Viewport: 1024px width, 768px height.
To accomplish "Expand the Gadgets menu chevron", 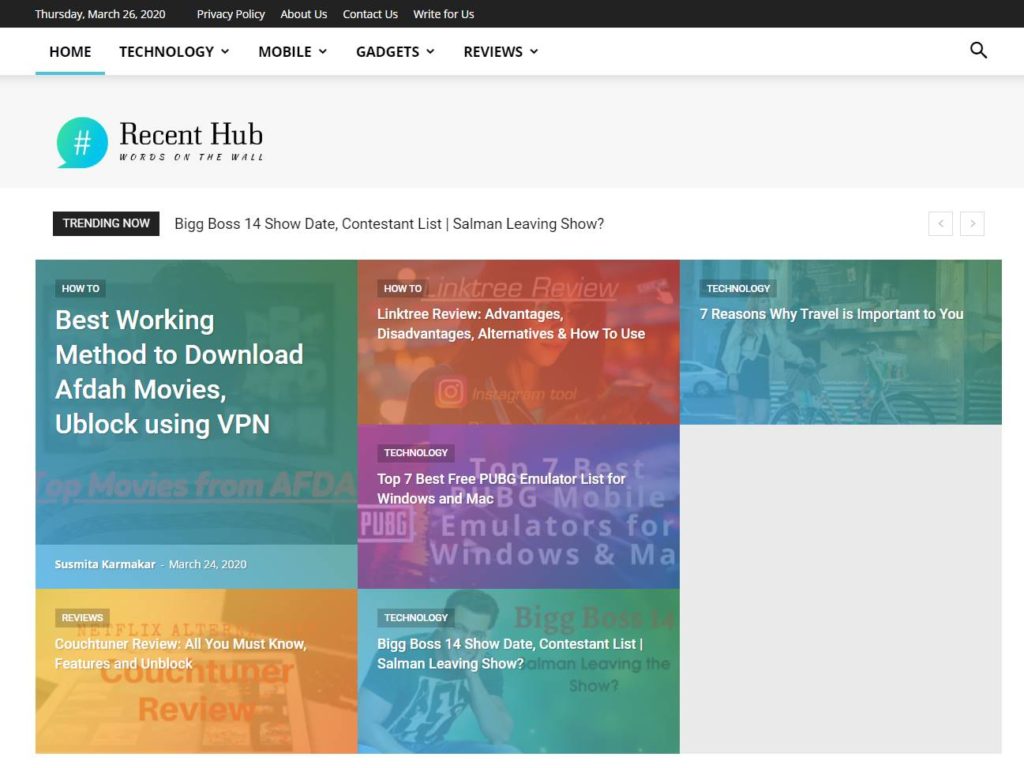I will point(430,51).
